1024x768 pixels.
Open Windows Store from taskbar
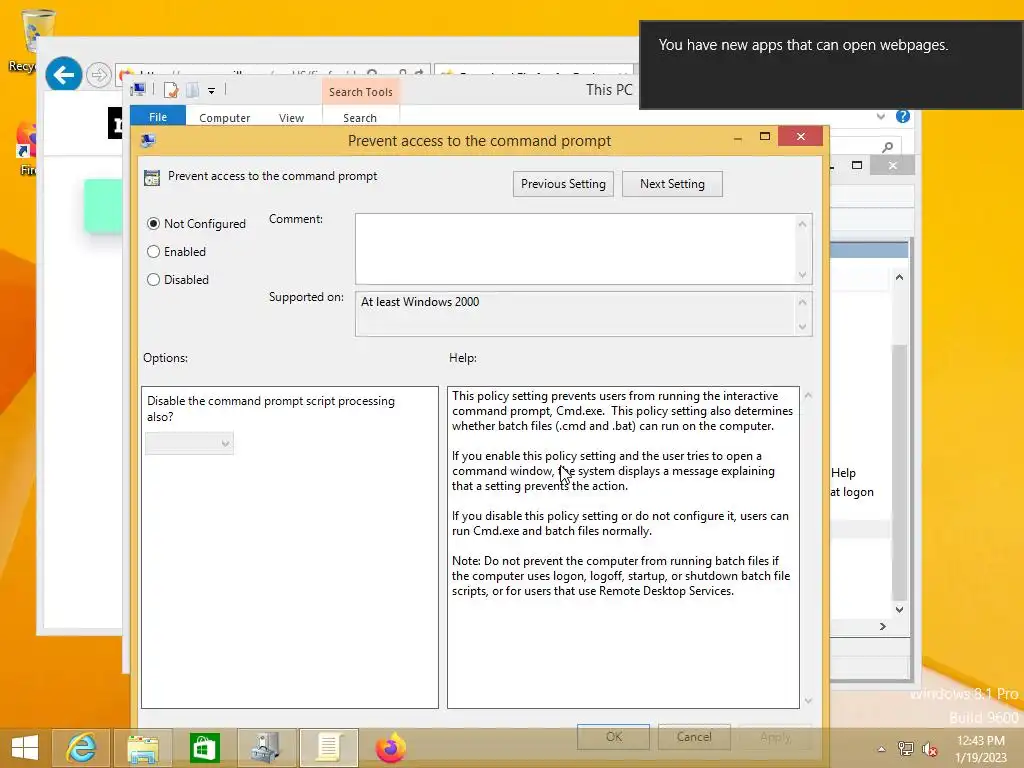pyautogui.click(x=204, y=748)
